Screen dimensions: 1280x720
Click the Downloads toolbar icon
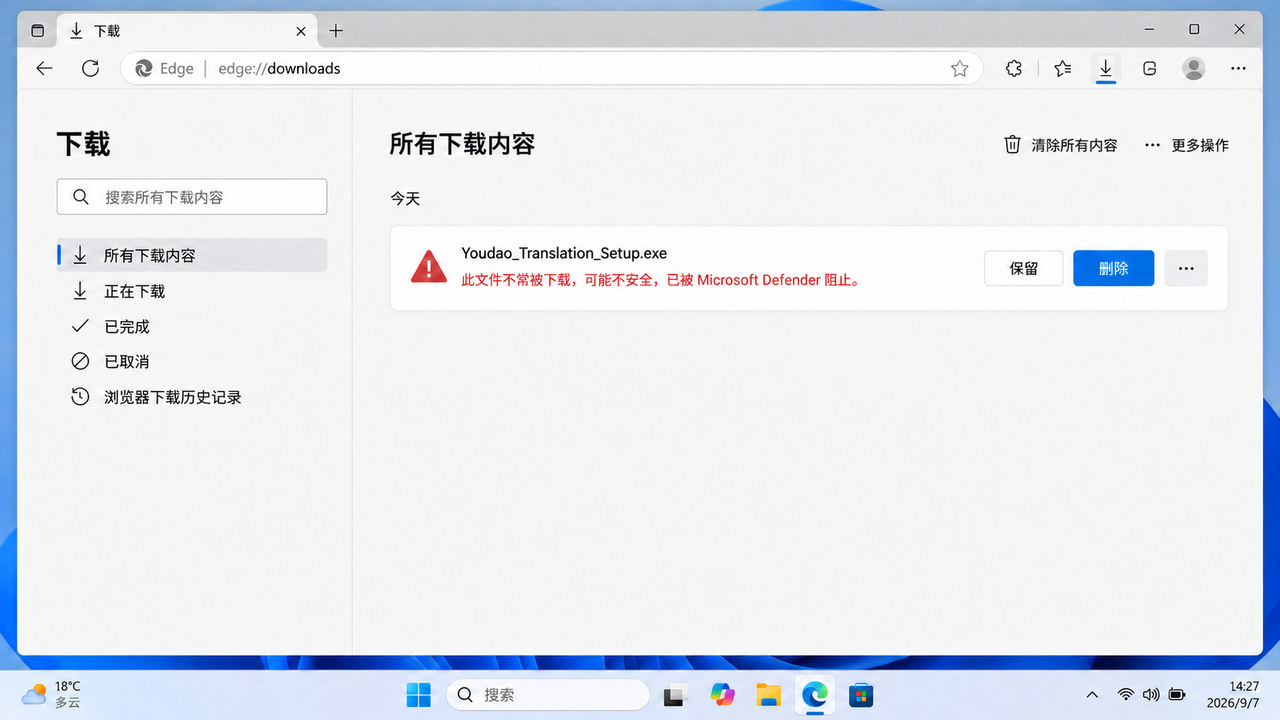coord(1106,68)
